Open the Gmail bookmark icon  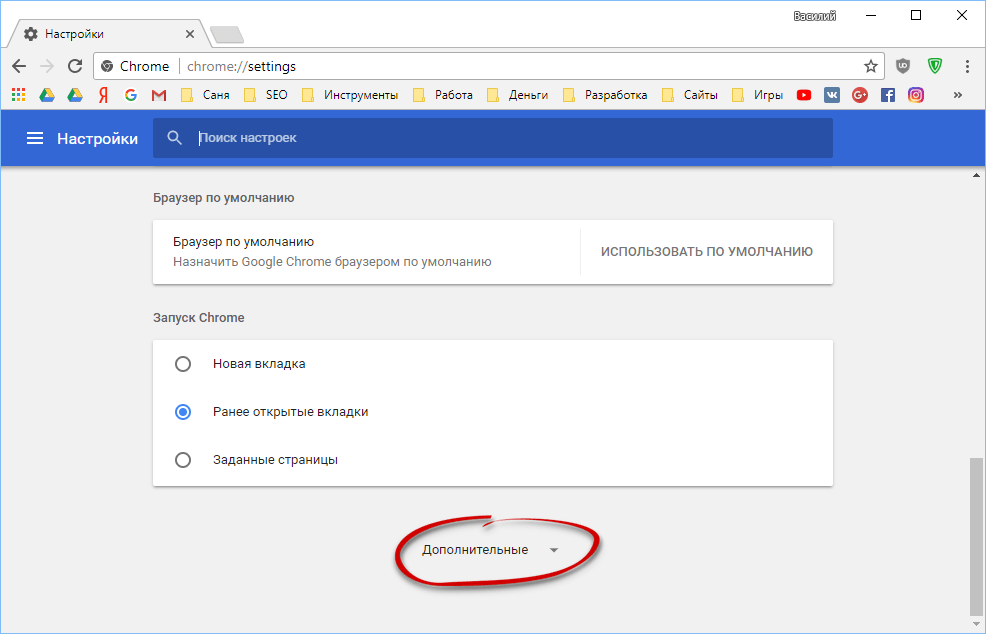(x=159, y=95)
